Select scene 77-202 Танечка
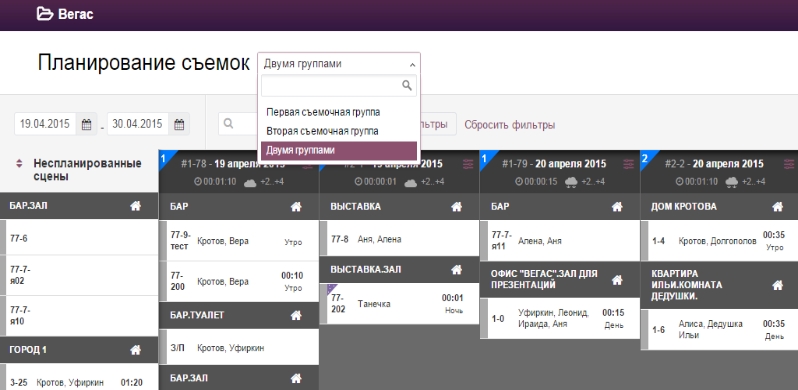798x390 pixels. pyautogui.click(x=400, y=303)
